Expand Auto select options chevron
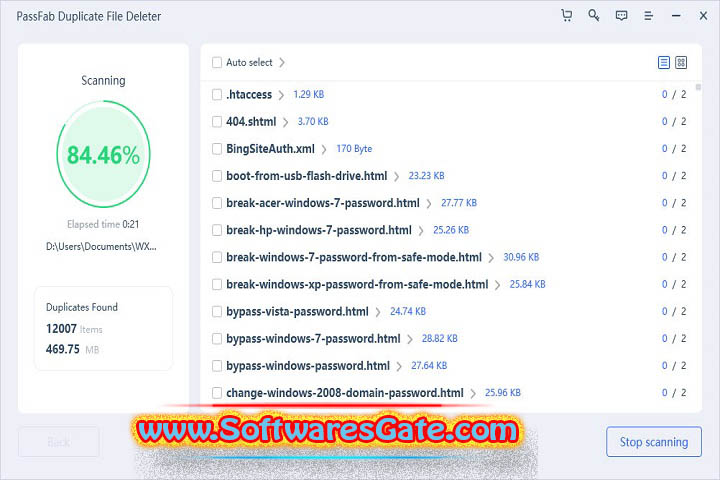 point(281,62)
